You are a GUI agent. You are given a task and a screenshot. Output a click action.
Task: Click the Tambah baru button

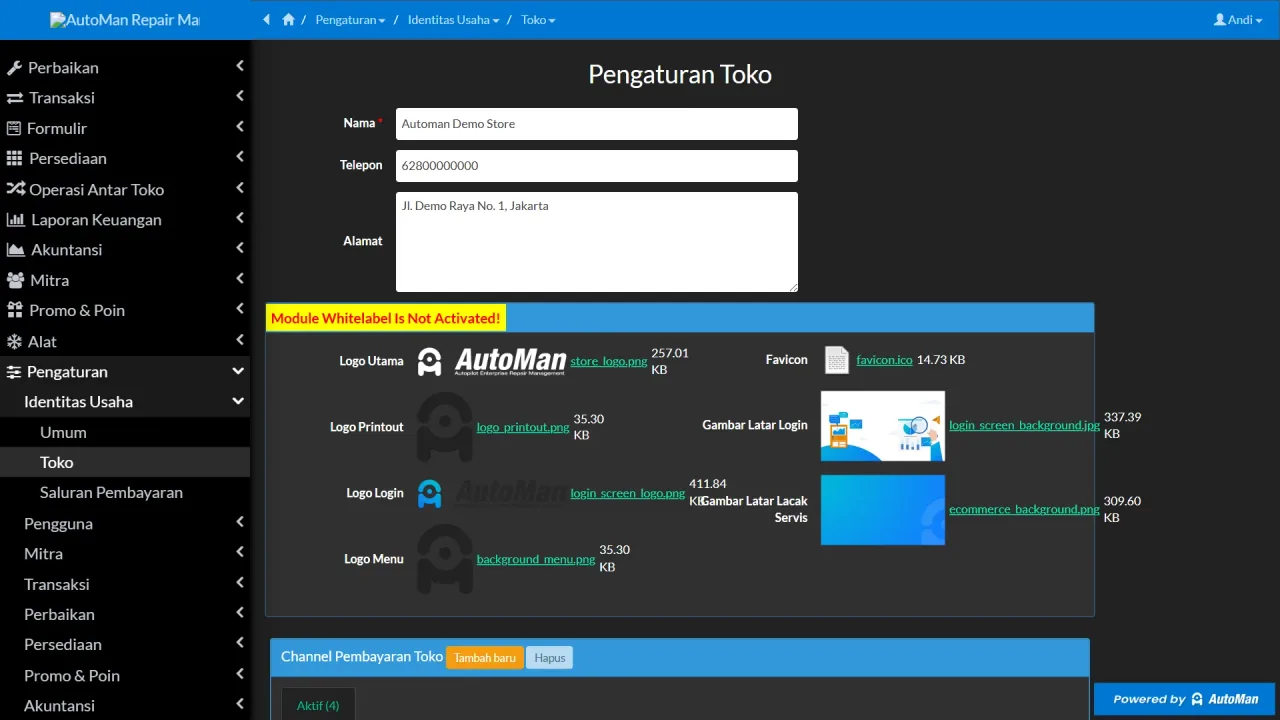pos(485,657)
